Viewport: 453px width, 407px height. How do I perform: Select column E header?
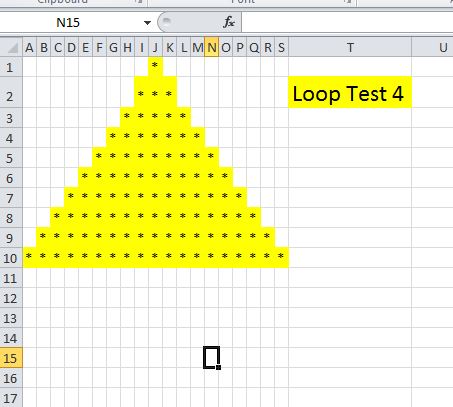85,48
